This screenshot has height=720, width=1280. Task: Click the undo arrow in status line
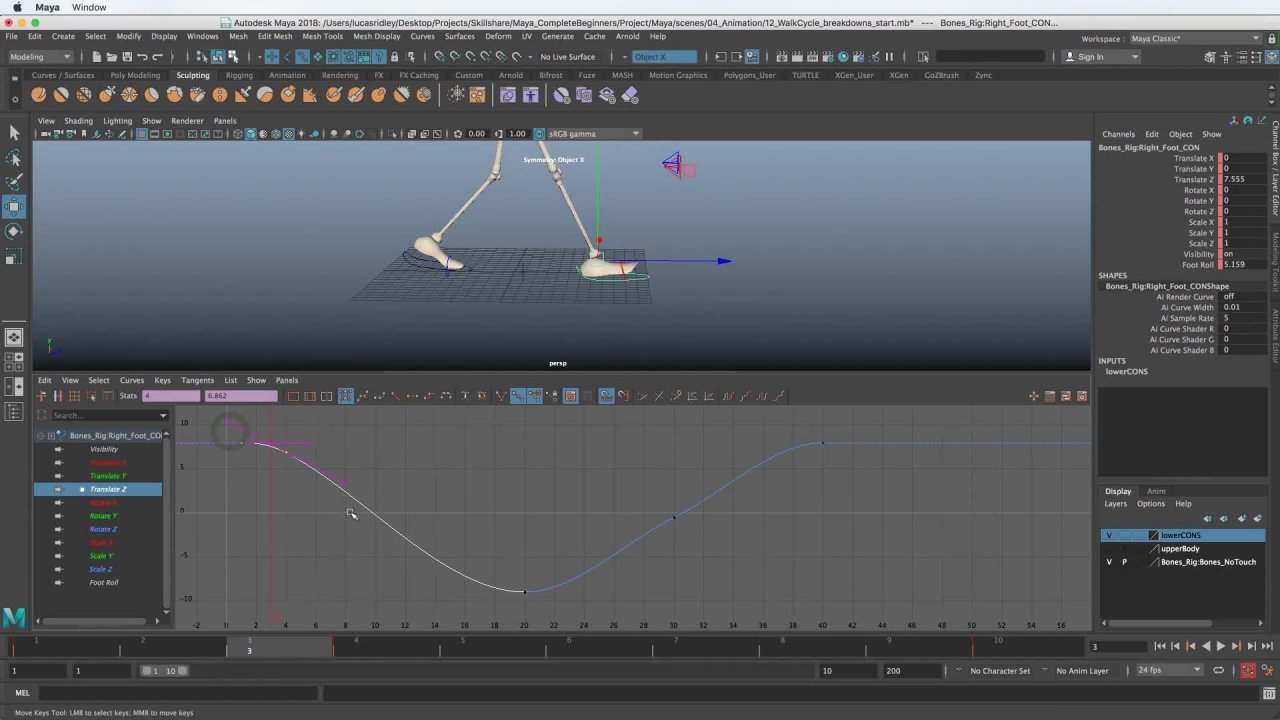[141, 57]
